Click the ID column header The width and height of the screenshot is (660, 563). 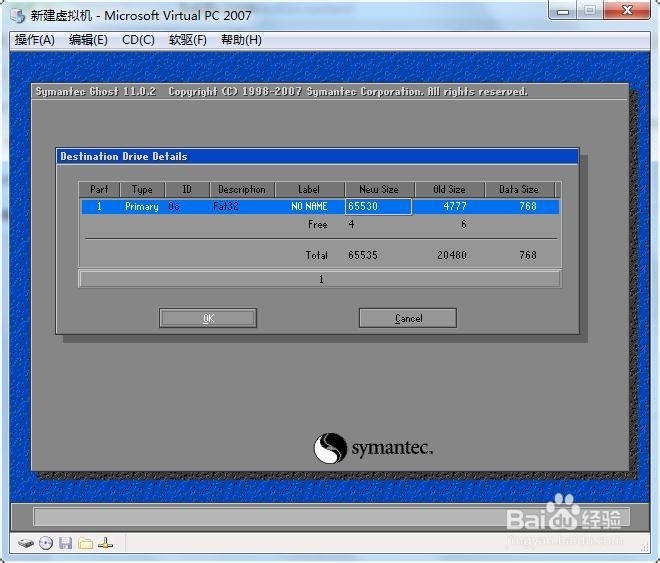tap(187, 189)
